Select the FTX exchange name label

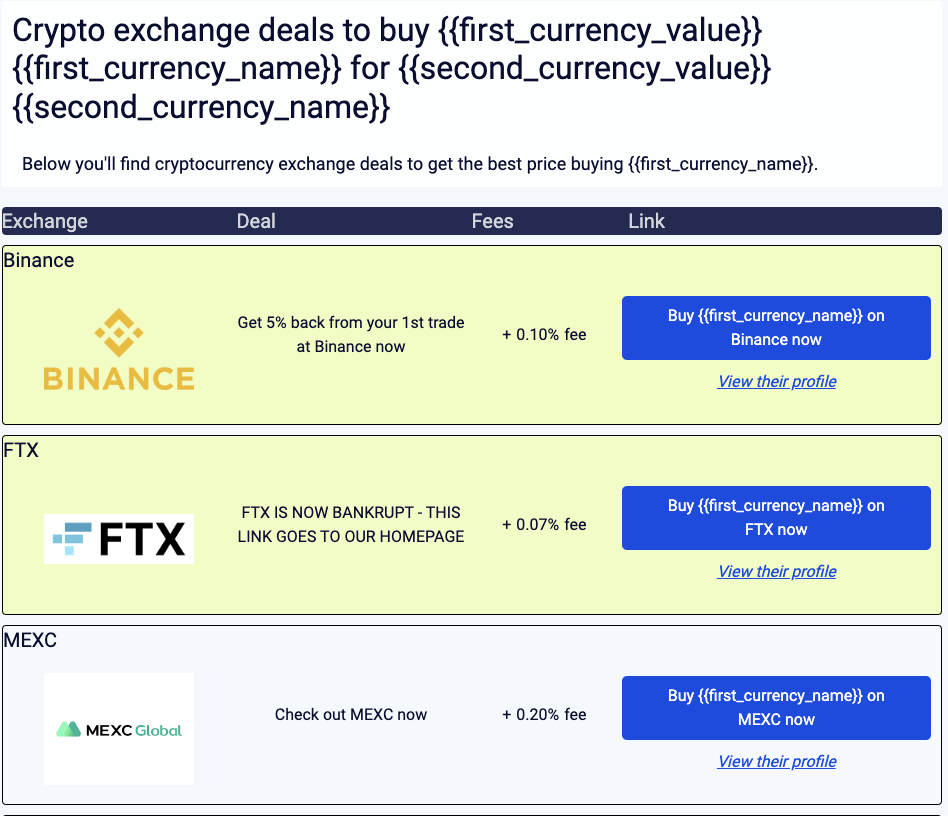(x=21, y=450)
